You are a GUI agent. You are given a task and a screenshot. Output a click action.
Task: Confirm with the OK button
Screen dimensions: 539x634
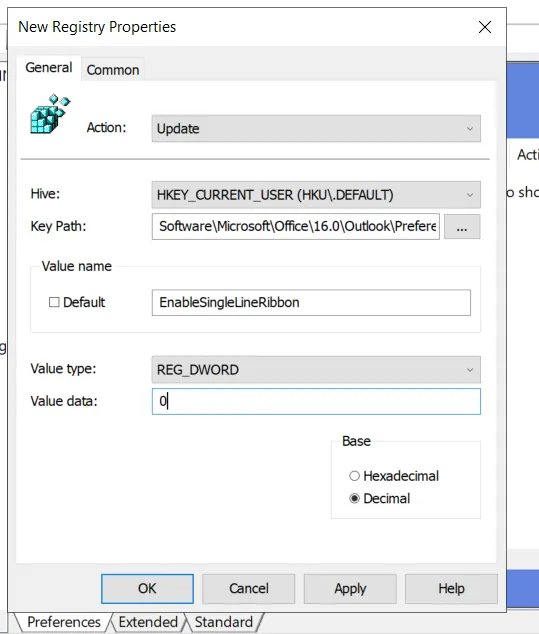(x=147, y=589)
